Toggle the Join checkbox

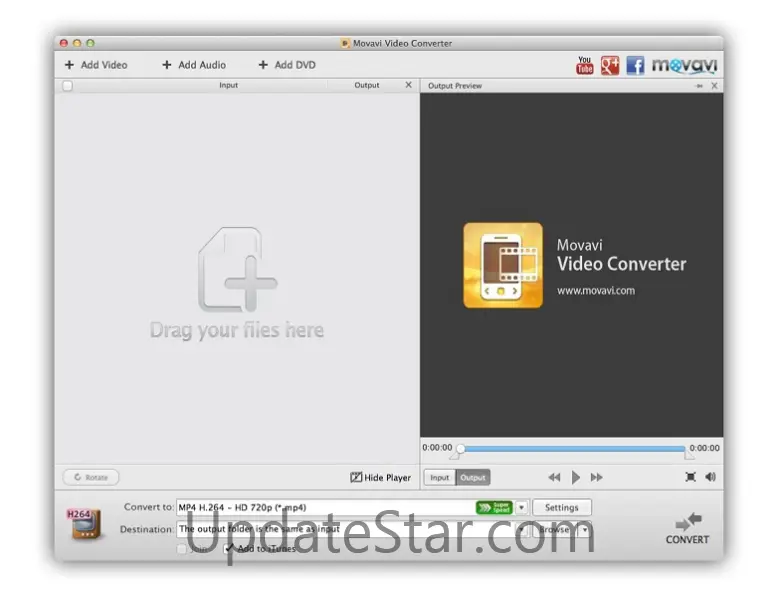tap(182, 549)
